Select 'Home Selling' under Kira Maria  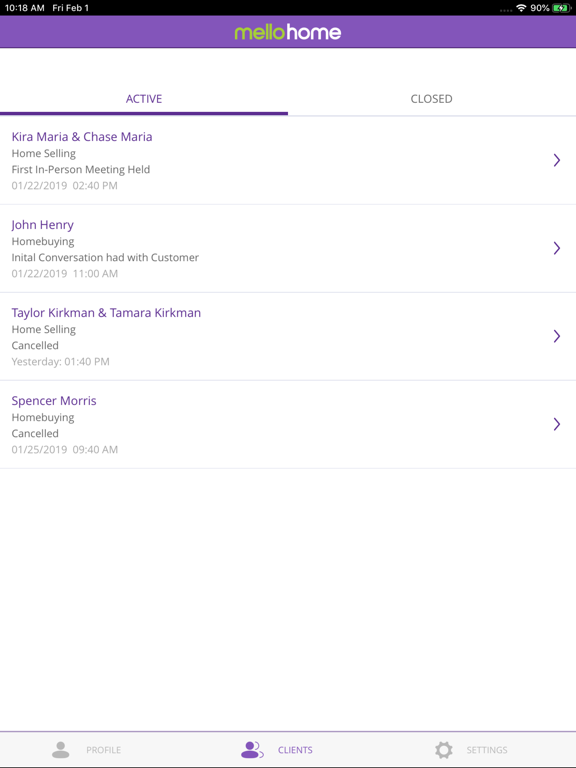click(44, 153)
